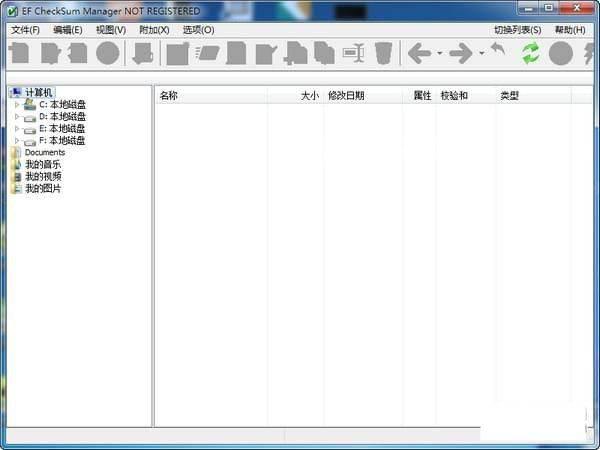This screenshot has height=450, width=600.
Task: Click the plain page icon beside the slanted sheet
Action: [x=236, y=53]
